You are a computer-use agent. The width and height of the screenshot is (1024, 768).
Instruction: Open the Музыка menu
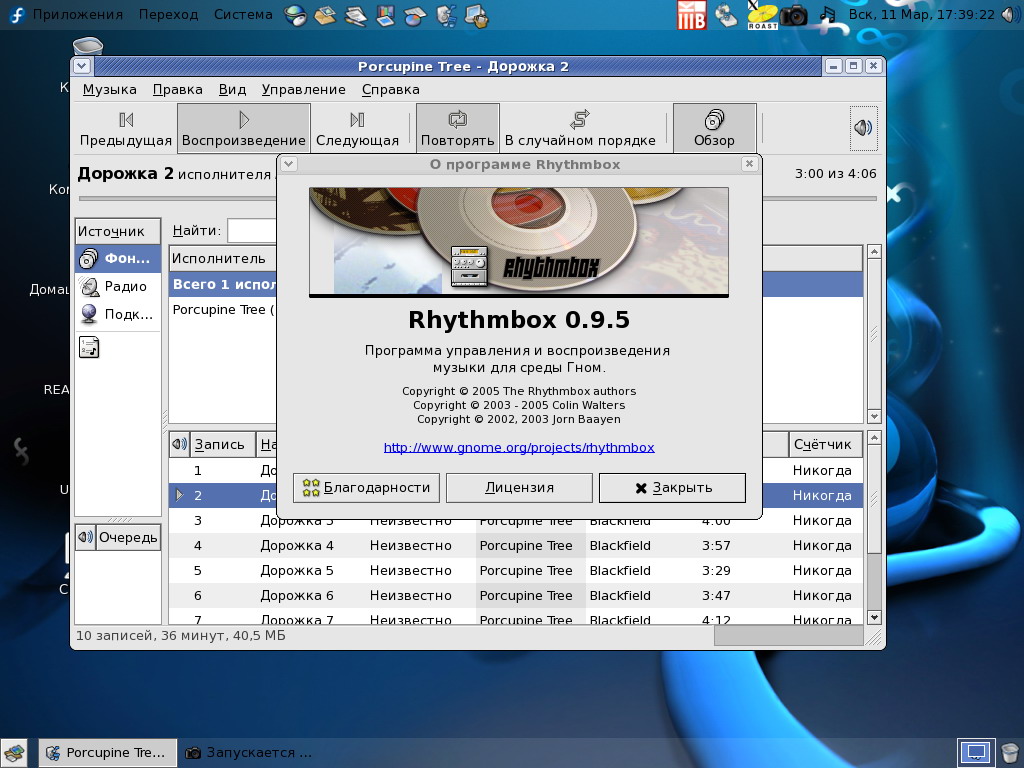coord(110,89)
